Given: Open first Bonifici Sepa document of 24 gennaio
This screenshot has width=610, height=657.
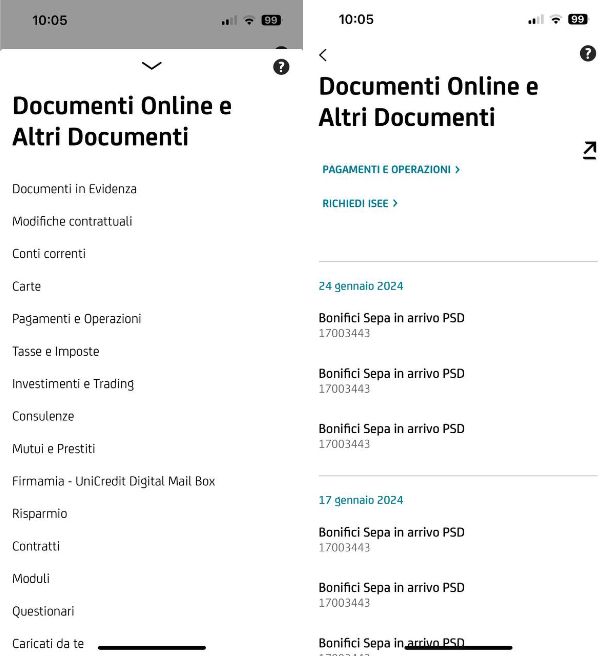Looking at the screenshot, I should pyautogui.click(x=391, y=324).
